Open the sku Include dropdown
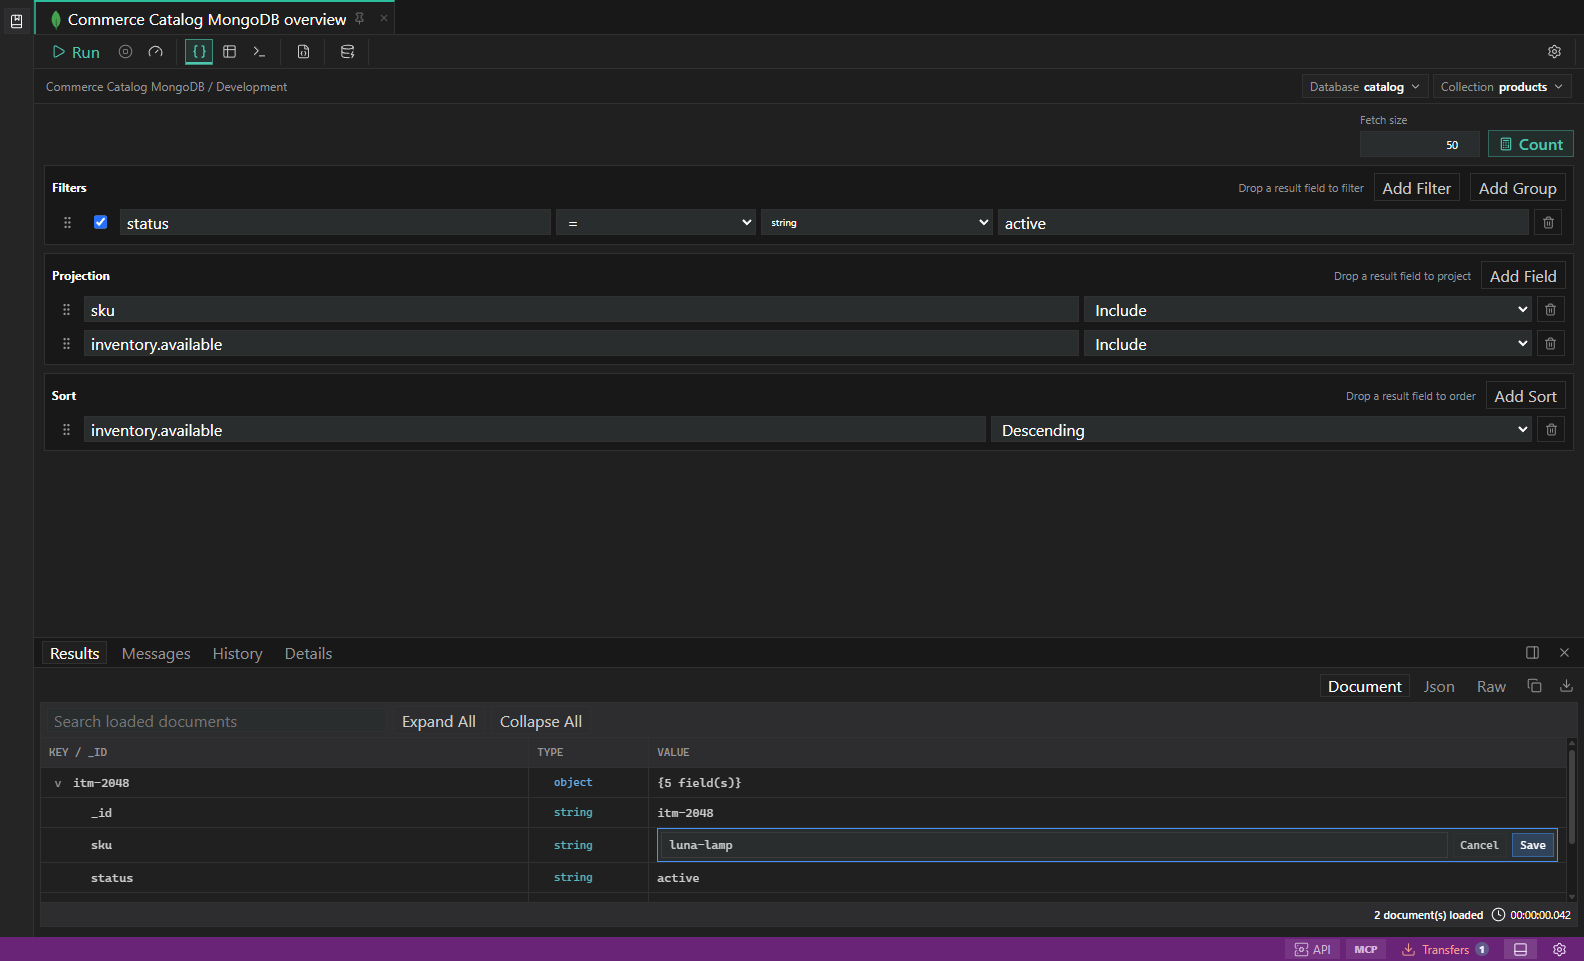1584x961 pixels. coord(1308,310)
